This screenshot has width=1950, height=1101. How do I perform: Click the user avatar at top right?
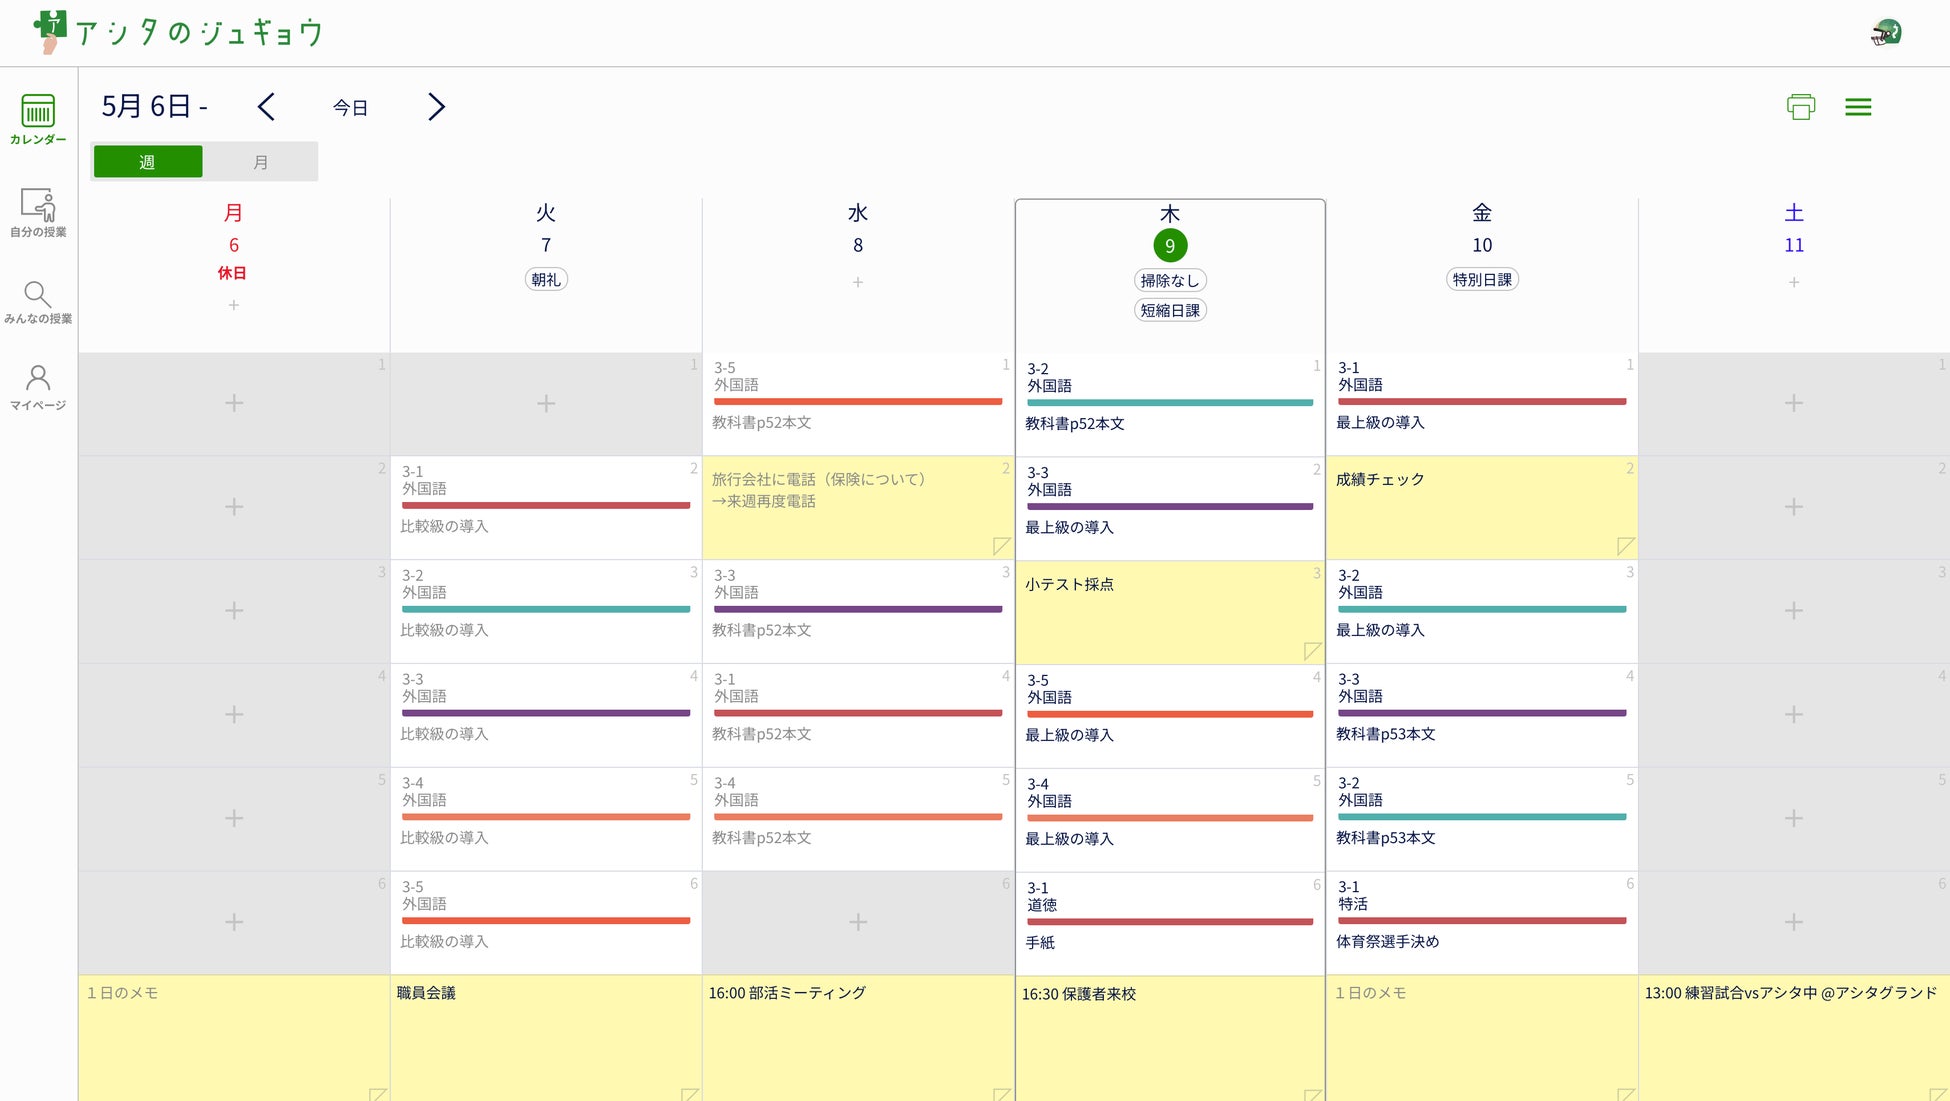click(1885, 33)
